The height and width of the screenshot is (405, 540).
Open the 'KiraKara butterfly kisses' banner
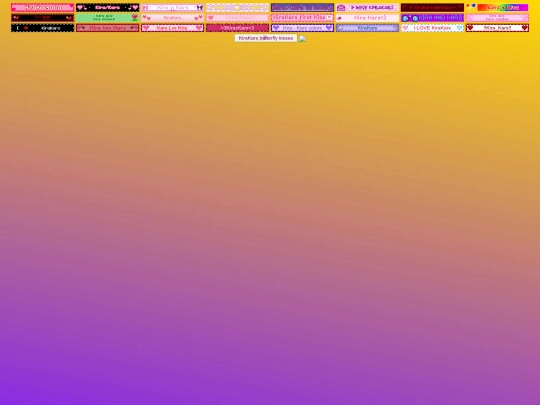(x=266, y=38)
